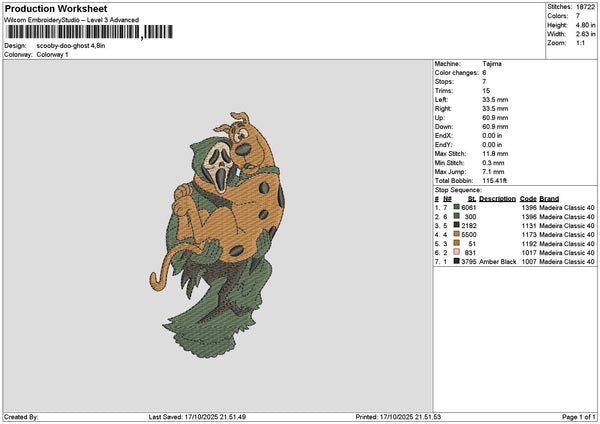Select the Amber Black description

(x=497, y=262)
